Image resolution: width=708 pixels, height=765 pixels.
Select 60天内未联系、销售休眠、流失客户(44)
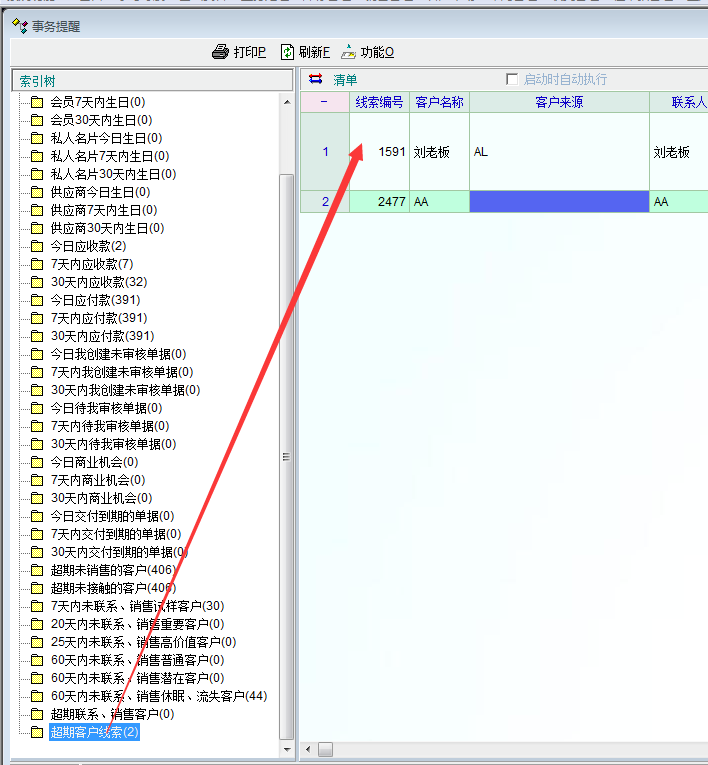click(x=158, y=696)
